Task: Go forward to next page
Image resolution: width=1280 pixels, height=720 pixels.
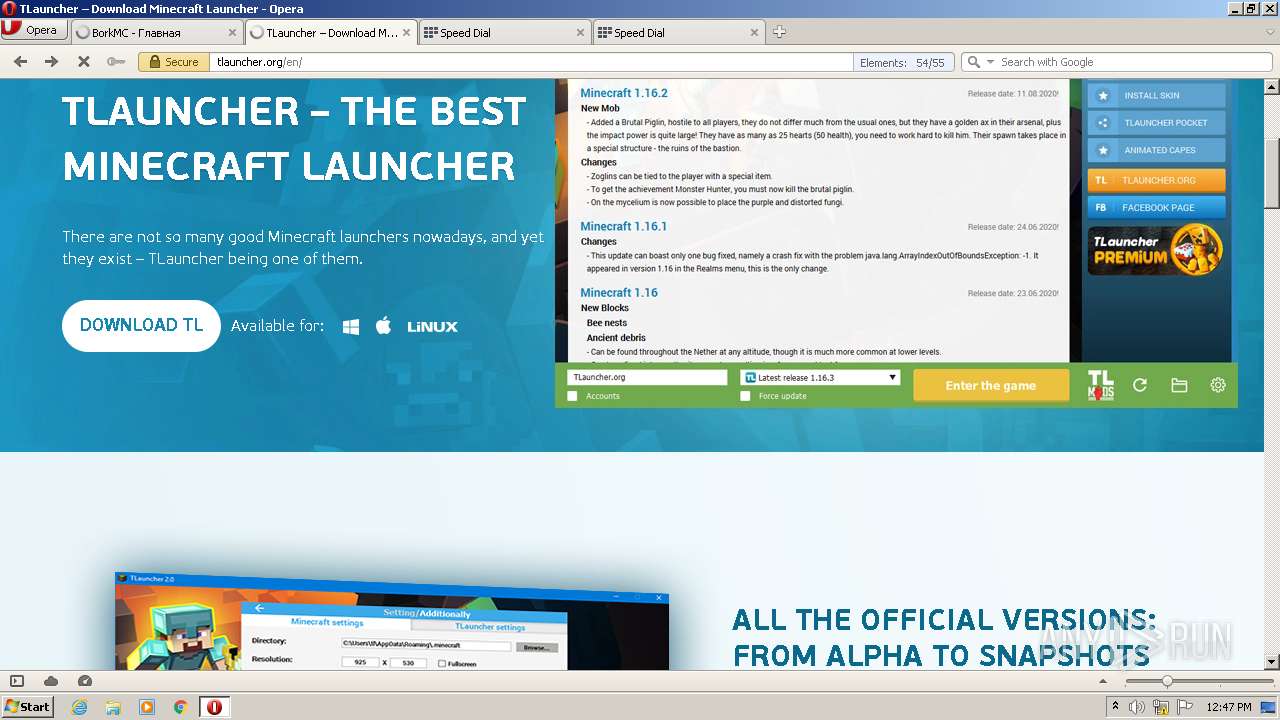Action: click(51, 62)
